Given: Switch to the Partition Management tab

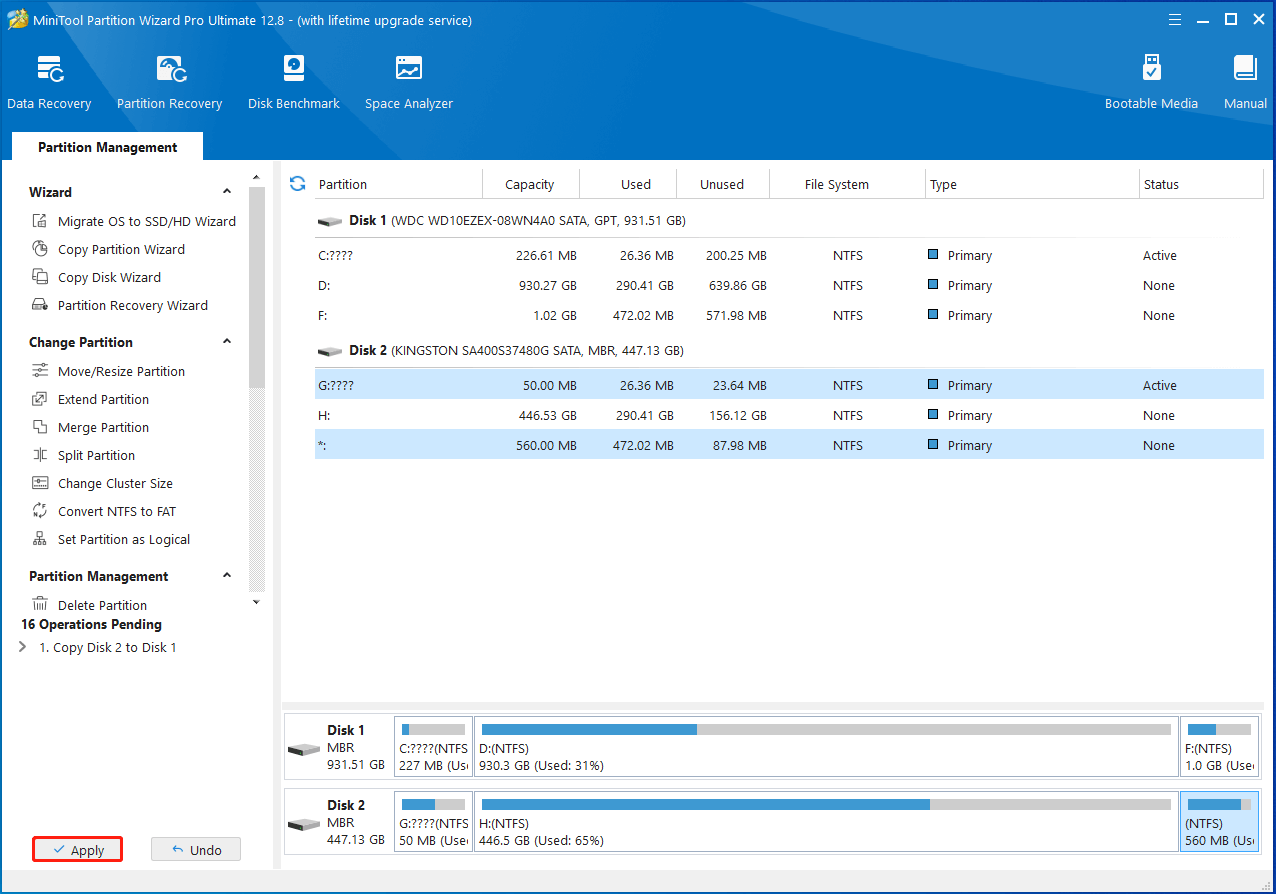Looking at the screenshot, I should click(x=108, y=147).
